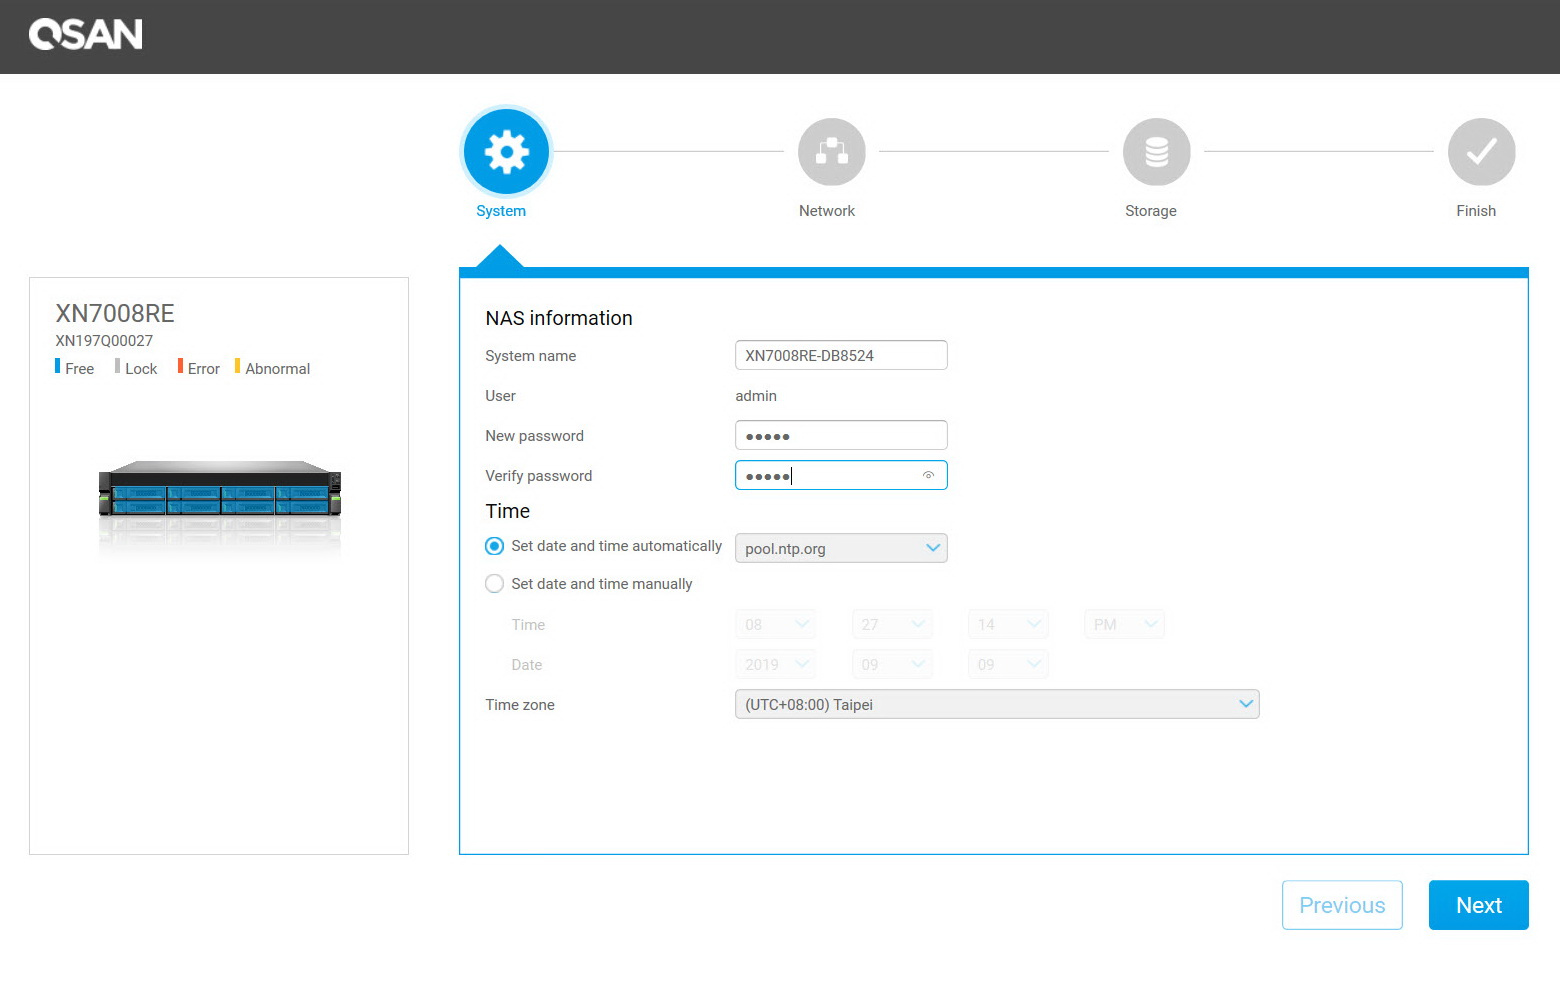Select Set date and time automatically
The height and width of the screenshot is (987, 1560).
[x=494, y=546]
